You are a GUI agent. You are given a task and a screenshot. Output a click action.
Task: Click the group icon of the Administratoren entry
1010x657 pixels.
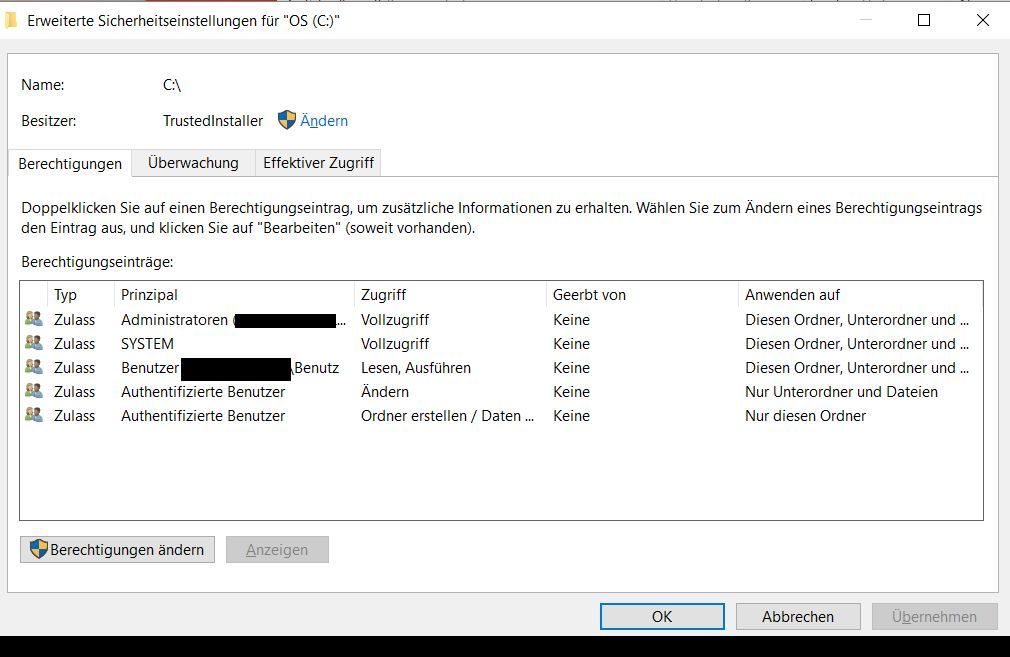(x=33, y=319)
